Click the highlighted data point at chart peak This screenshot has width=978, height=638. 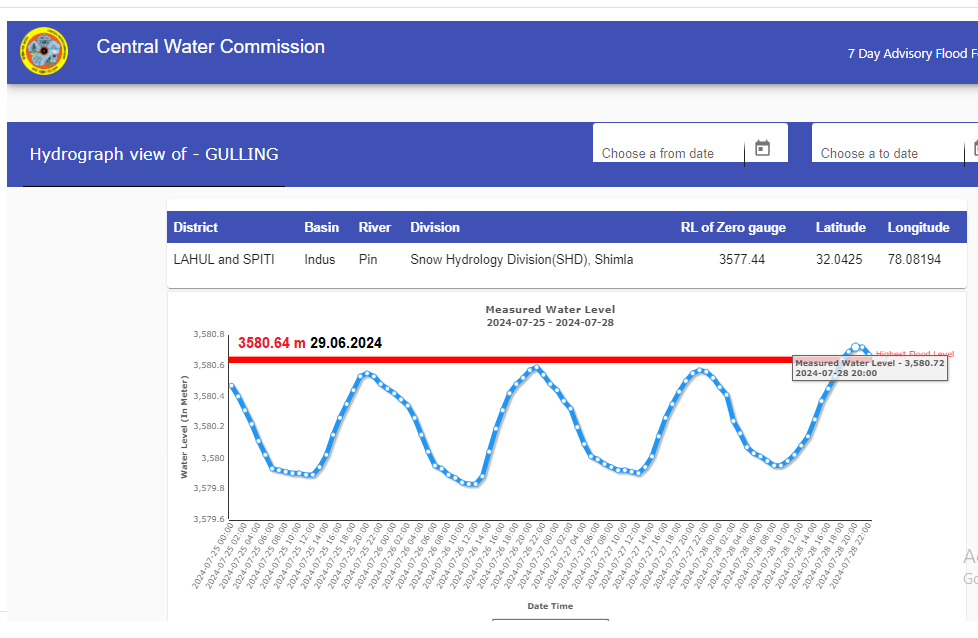point(857,348)
